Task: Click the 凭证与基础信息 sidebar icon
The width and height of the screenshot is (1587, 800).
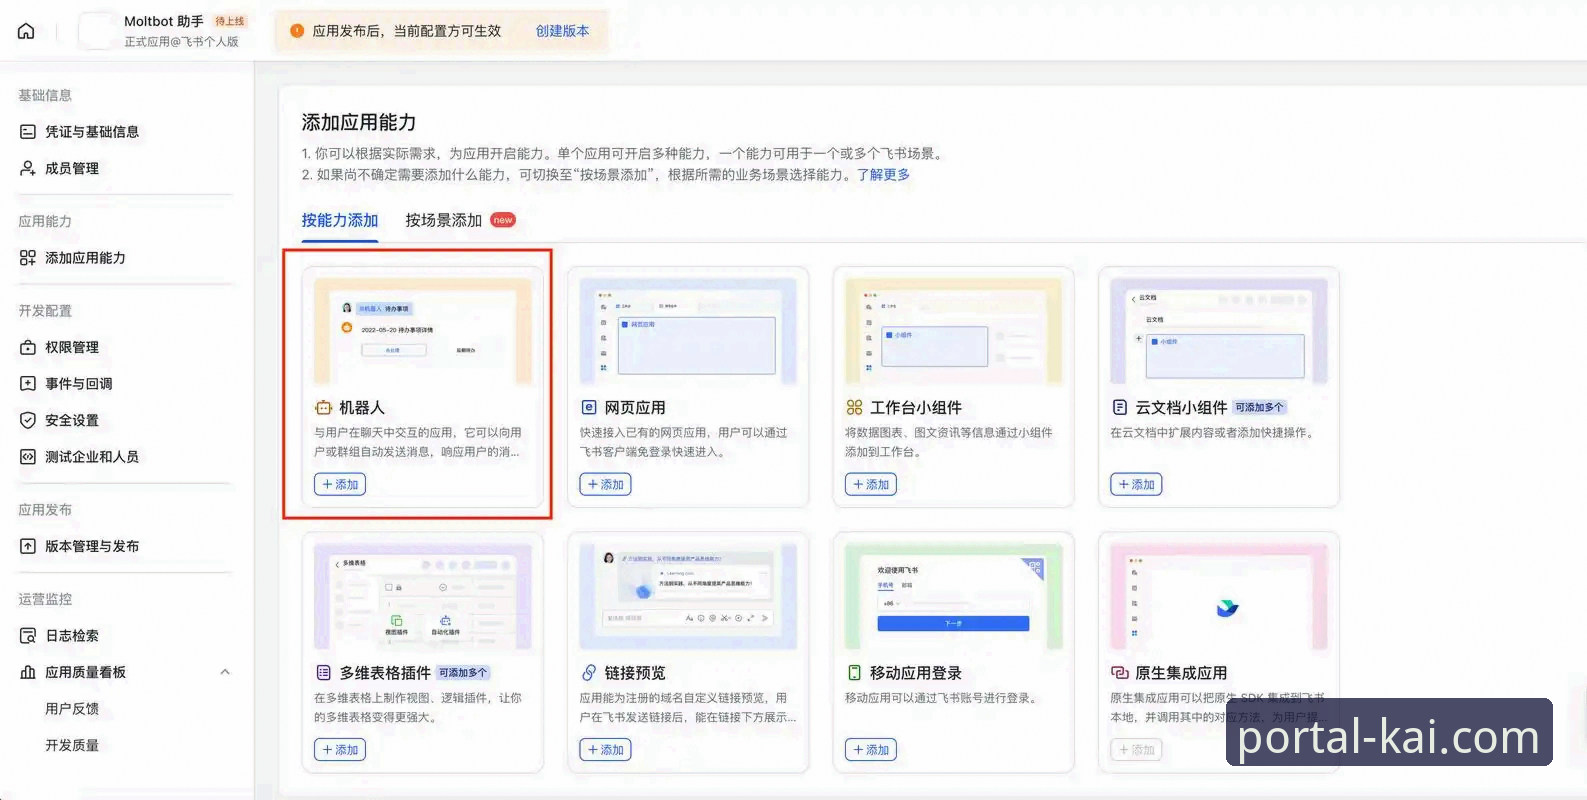Action: (x=28, y=132)
